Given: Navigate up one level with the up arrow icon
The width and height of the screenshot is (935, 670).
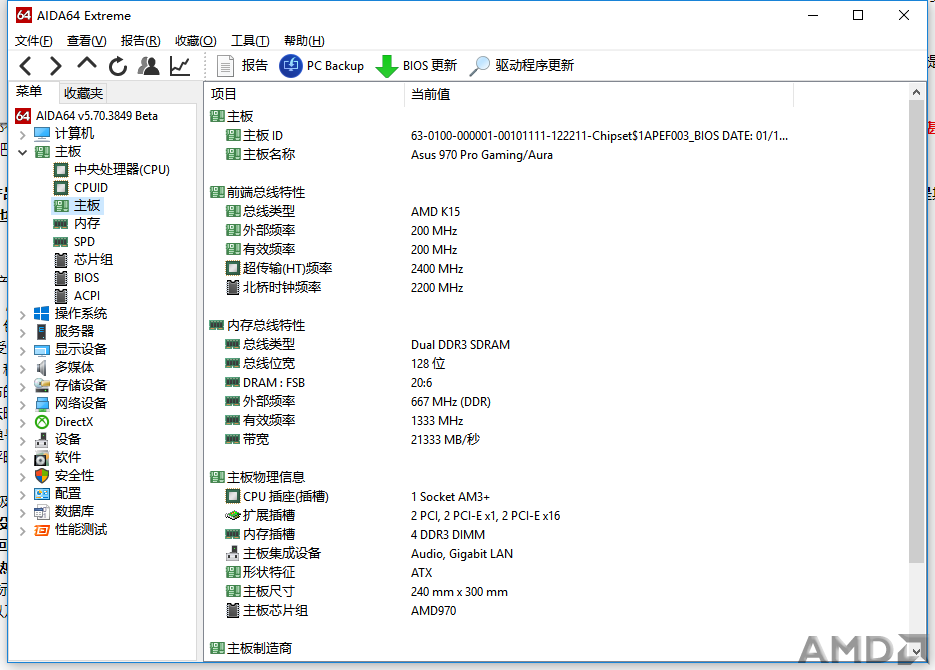Looking at the screenshot, I should (86, 63).
